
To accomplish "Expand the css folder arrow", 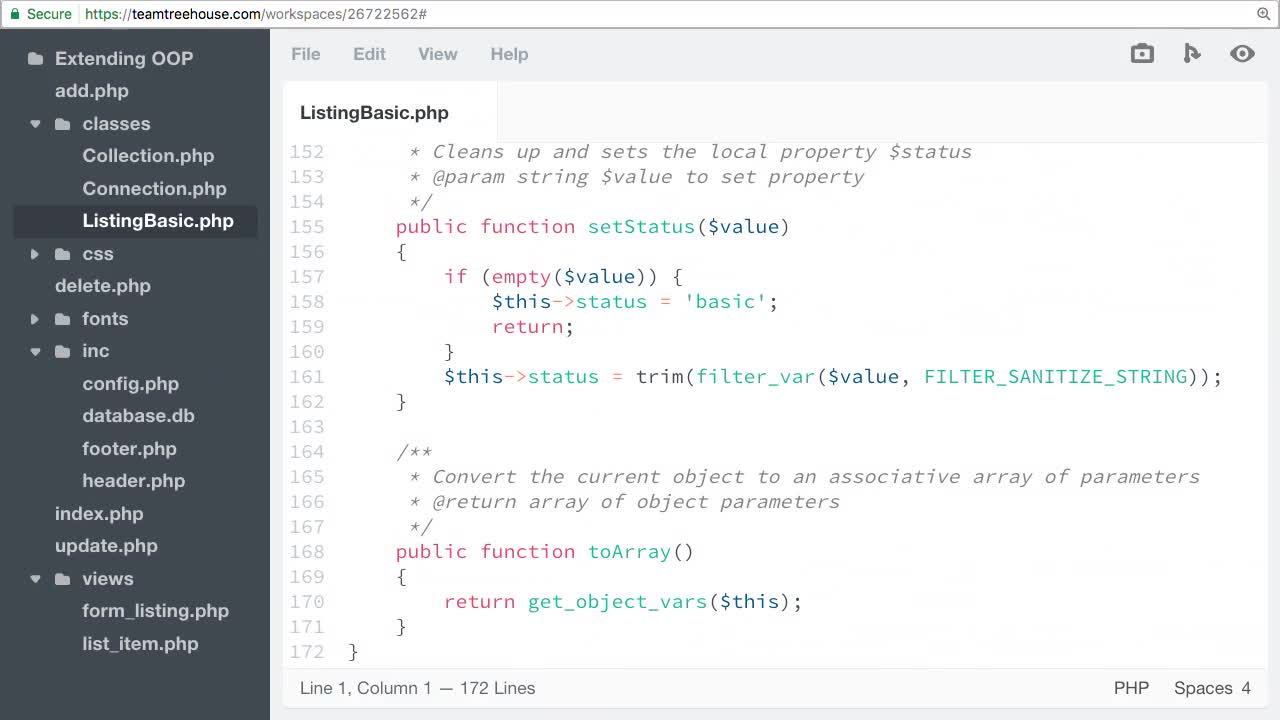I will tap(35, 254).
